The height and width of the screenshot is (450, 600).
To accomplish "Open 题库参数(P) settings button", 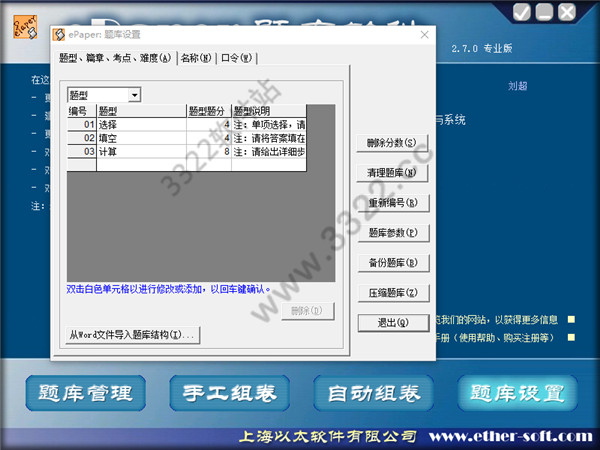I will click(x=393, y=232).
